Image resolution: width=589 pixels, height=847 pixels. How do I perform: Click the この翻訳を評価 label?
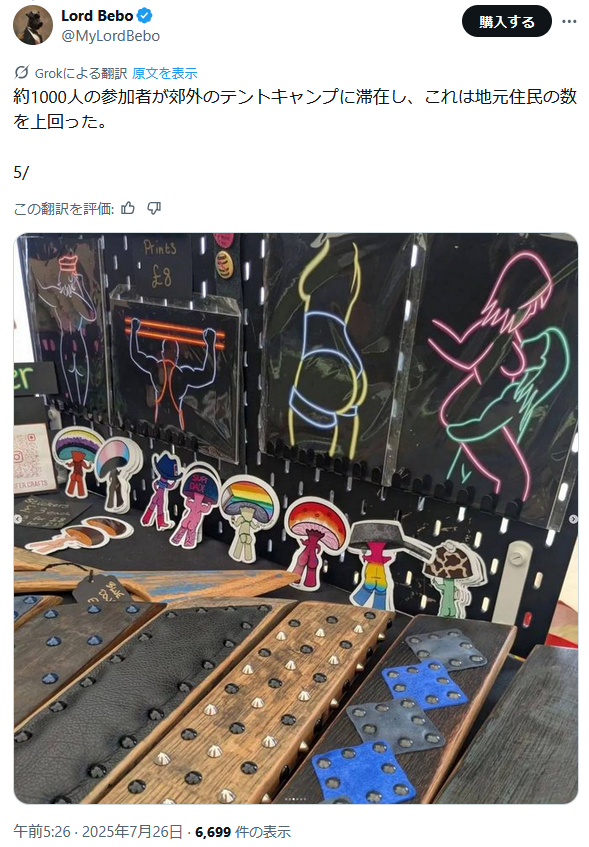[64, 209]
